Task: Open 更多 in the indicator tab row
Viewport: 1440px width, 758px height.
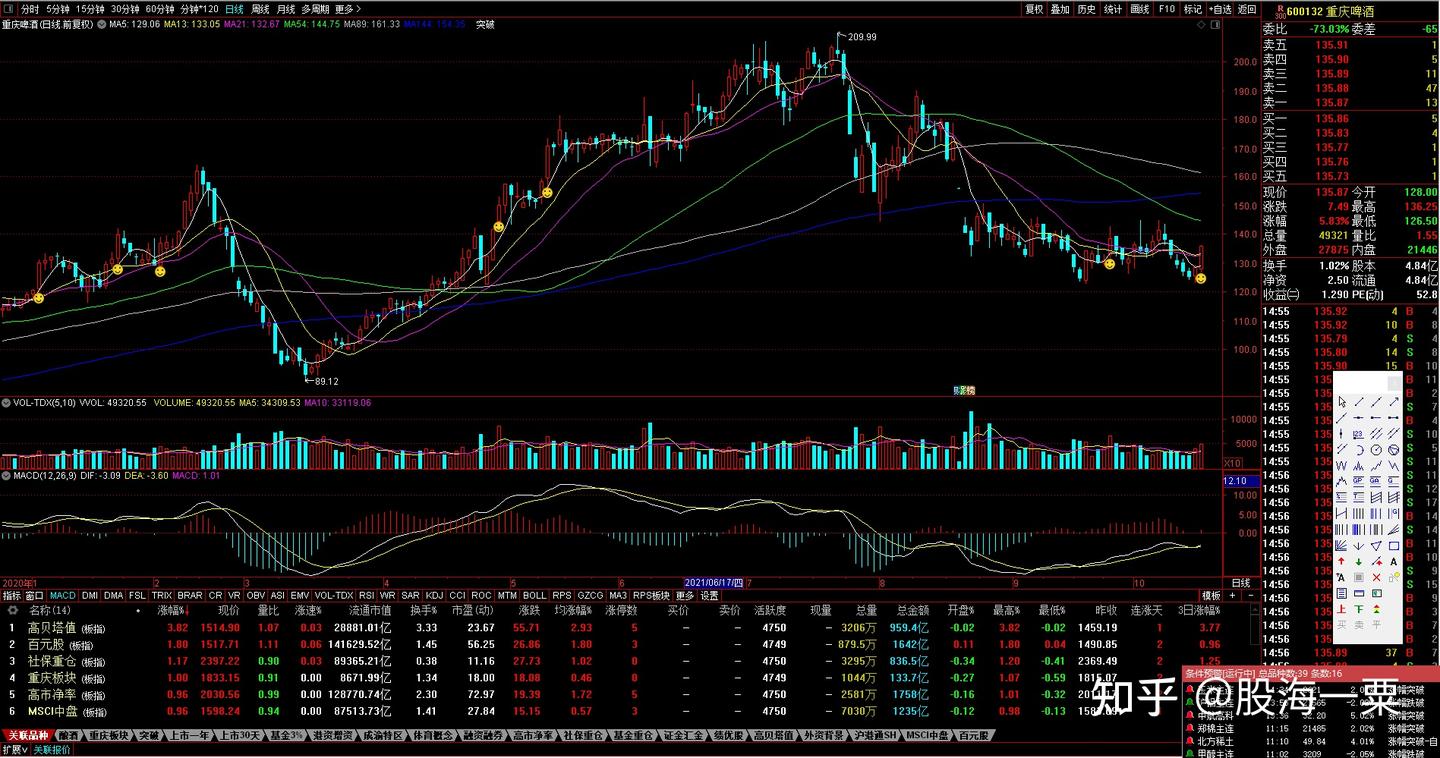Action: 684,595
